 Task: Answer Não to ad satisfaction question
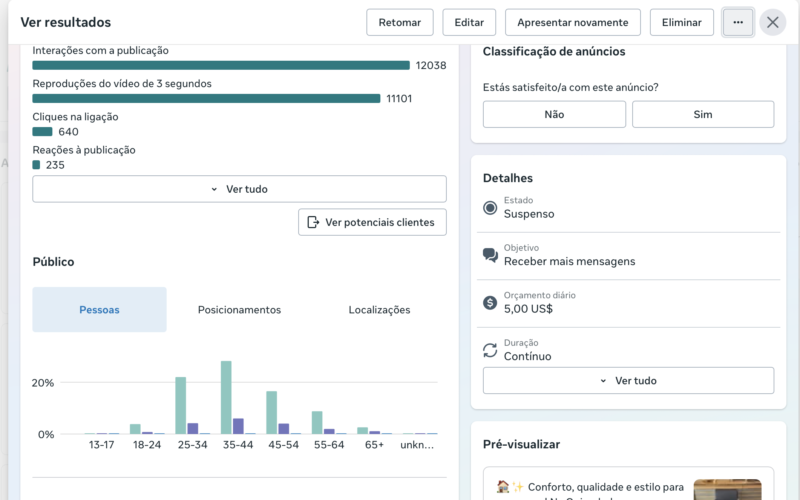554,114
